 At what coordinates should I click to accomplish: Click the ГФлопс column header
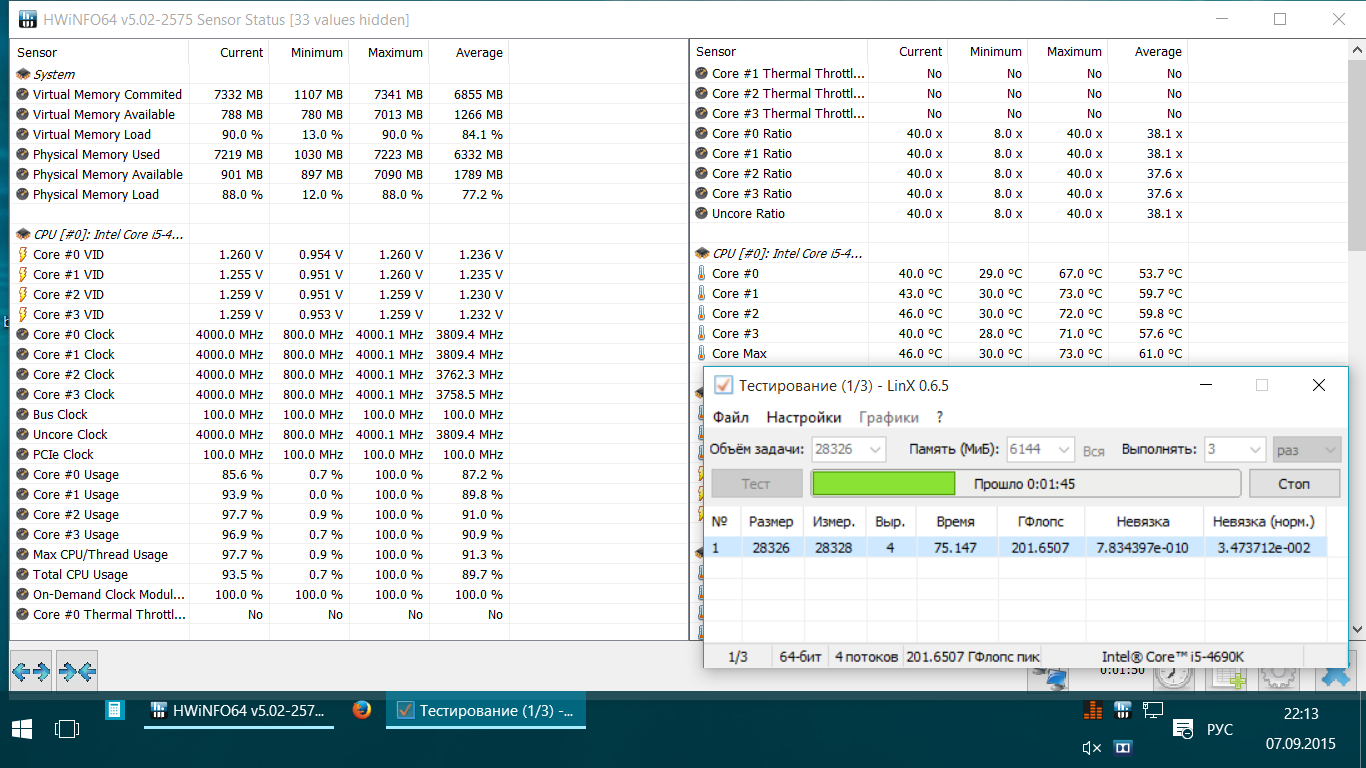point(1041,521)
